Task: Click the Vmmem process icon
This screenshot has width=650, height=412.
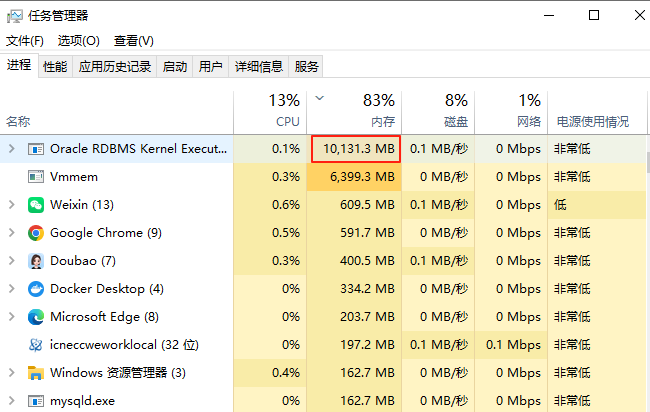Action: click(x=36, y=177)
